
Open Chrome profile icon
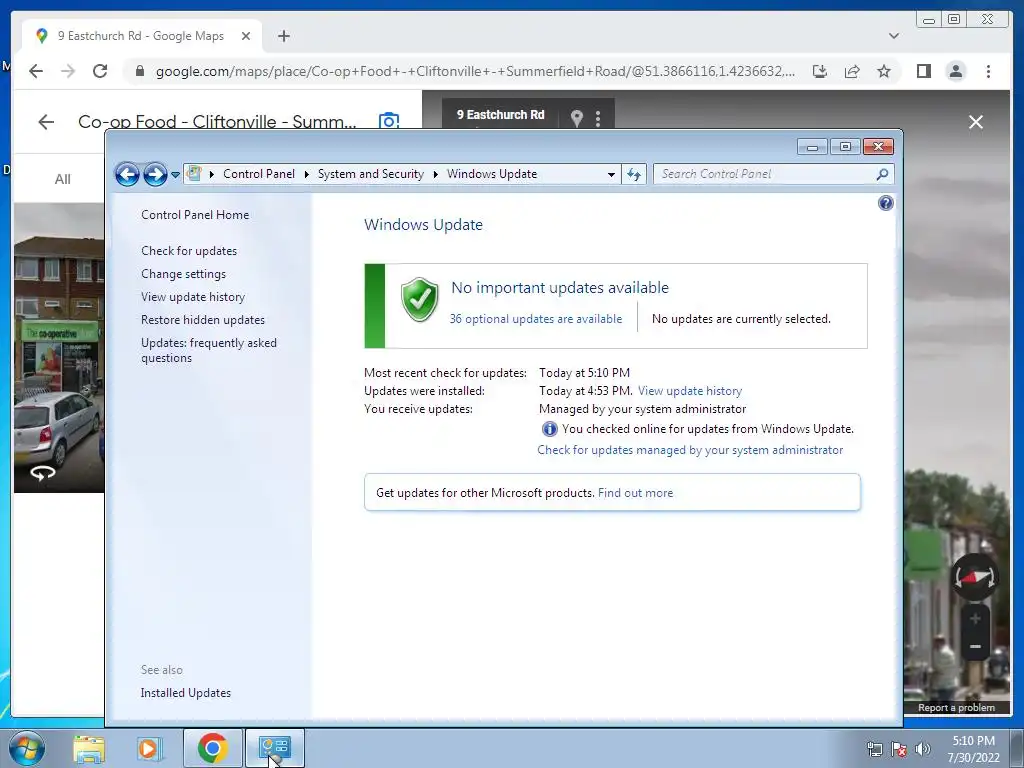pos(955,71)
